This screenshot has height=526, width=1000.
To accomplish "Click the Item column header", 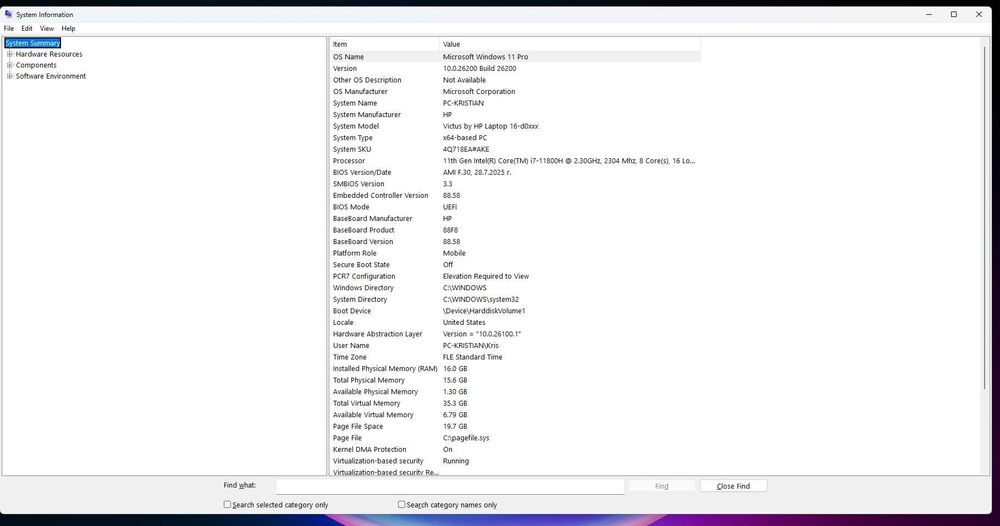I will (385, 44).
